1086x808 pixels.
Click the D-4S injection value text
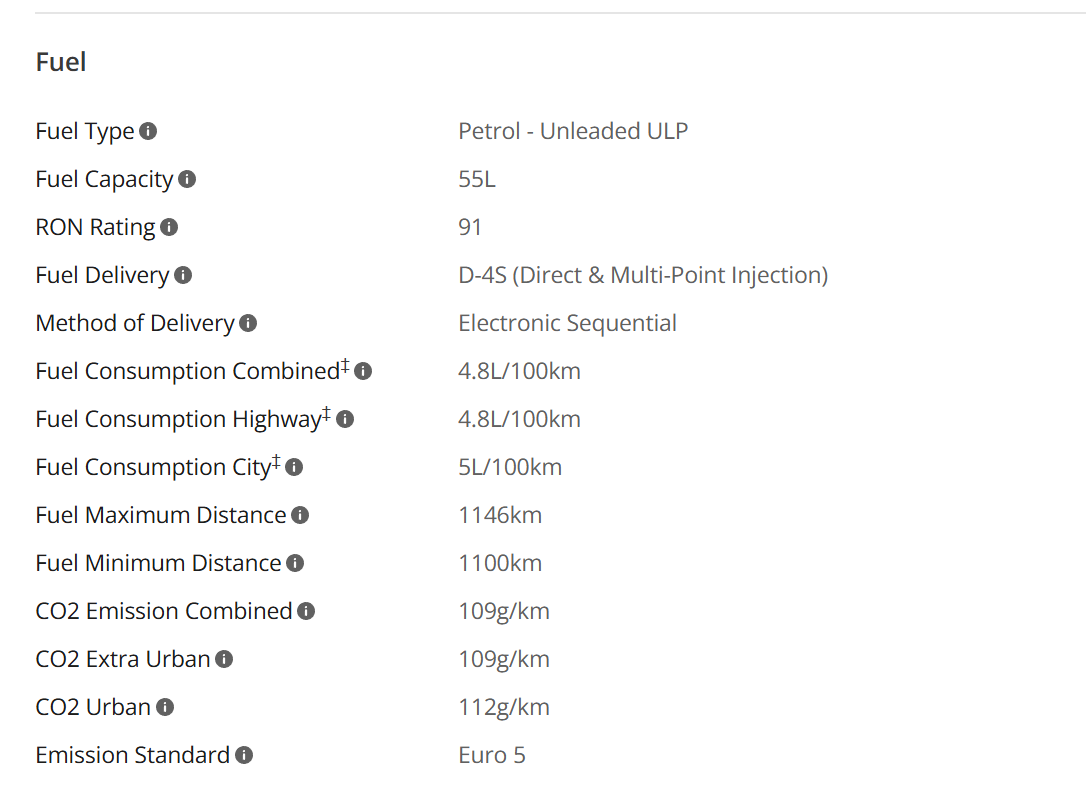[x=643, y=276]
